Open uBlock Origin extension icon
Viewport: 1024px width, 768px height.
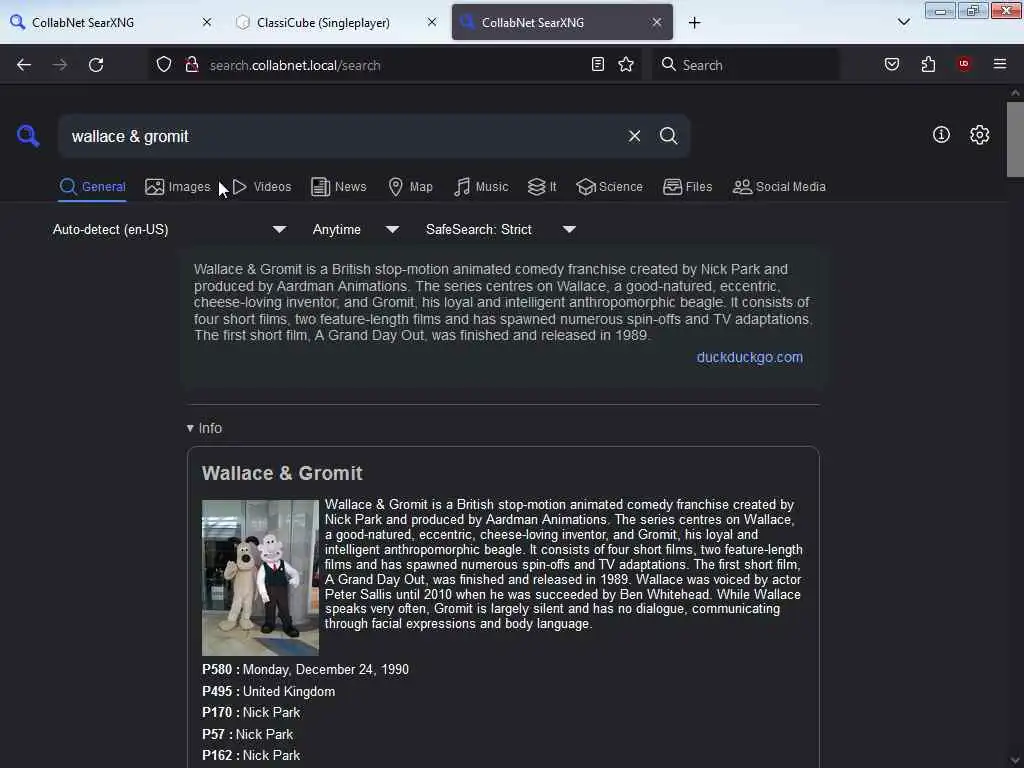click(x=963, y=63)
